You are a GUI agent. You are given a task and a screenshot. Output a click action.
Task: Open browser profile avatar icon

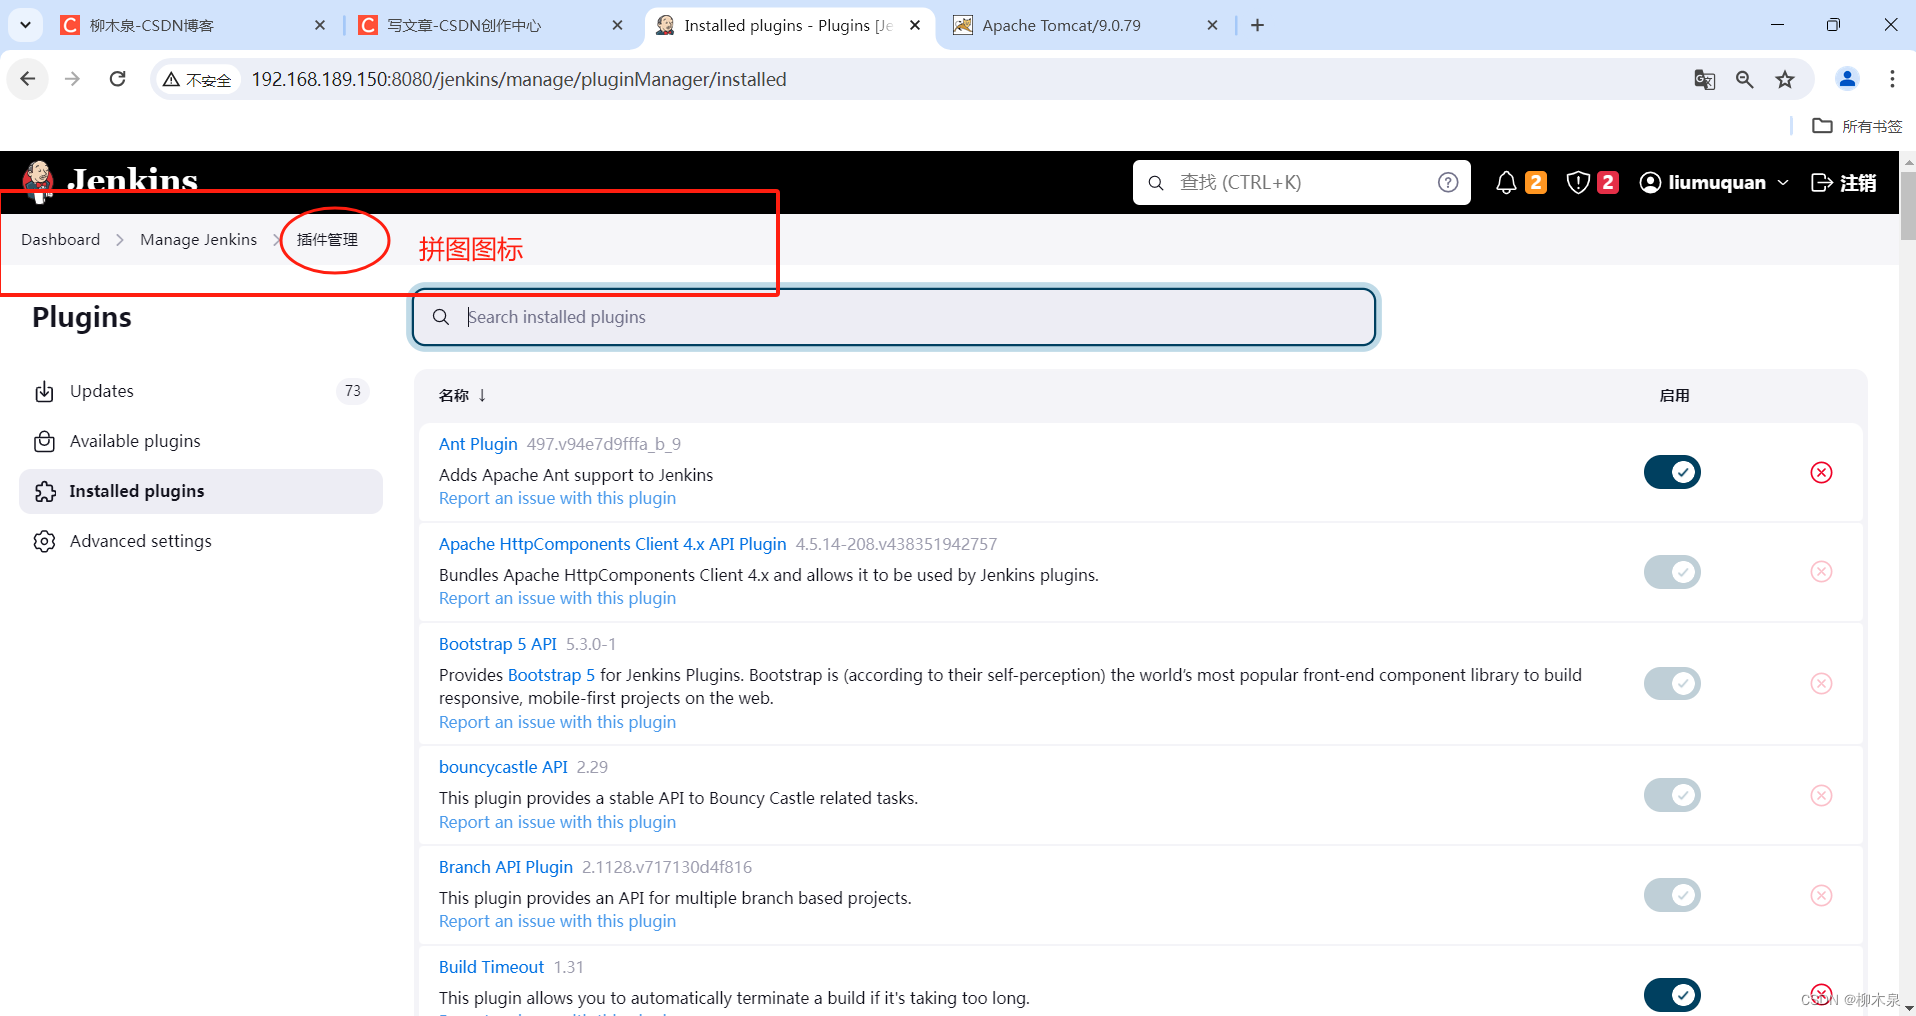coord(1847,79)
